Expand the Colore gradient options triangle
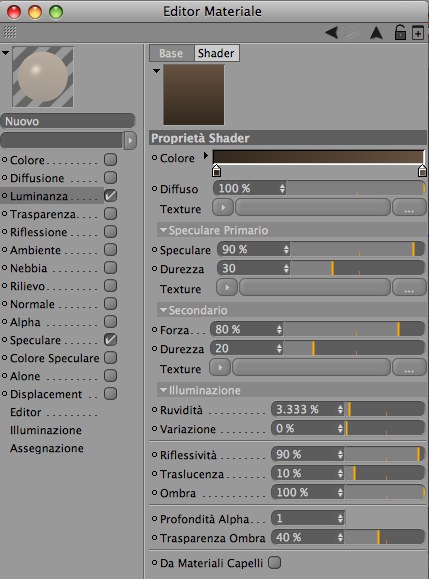 (206, 156)
